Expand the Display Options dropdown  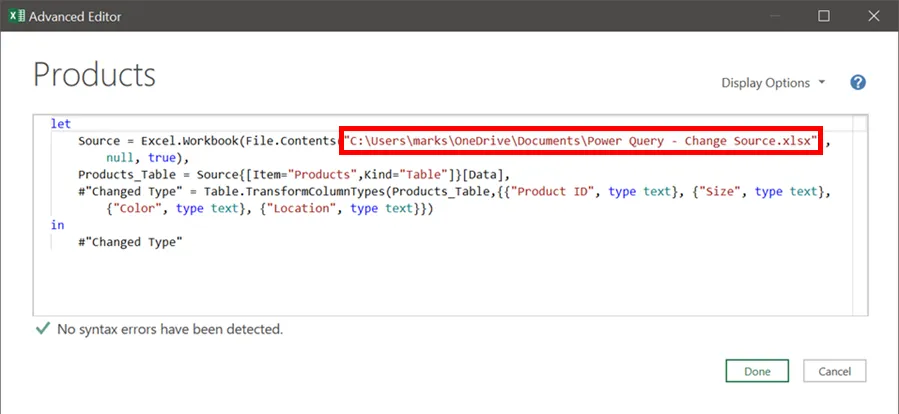774,83
